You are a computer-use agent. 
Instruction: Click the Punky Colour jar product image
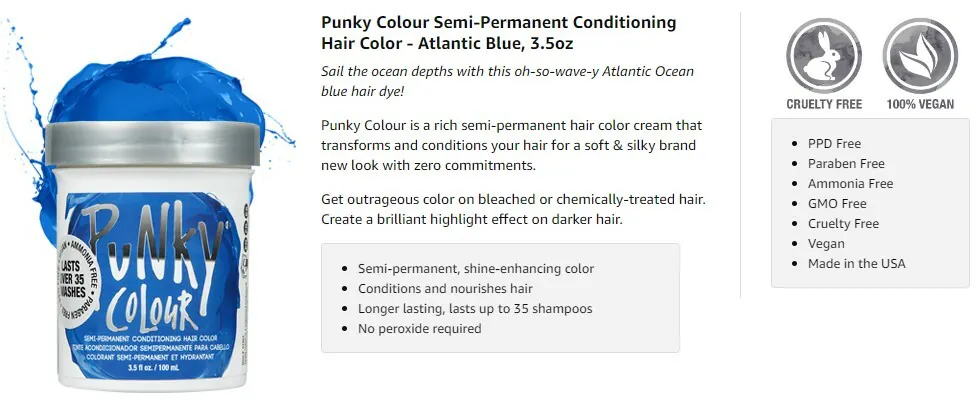point(152,255)
